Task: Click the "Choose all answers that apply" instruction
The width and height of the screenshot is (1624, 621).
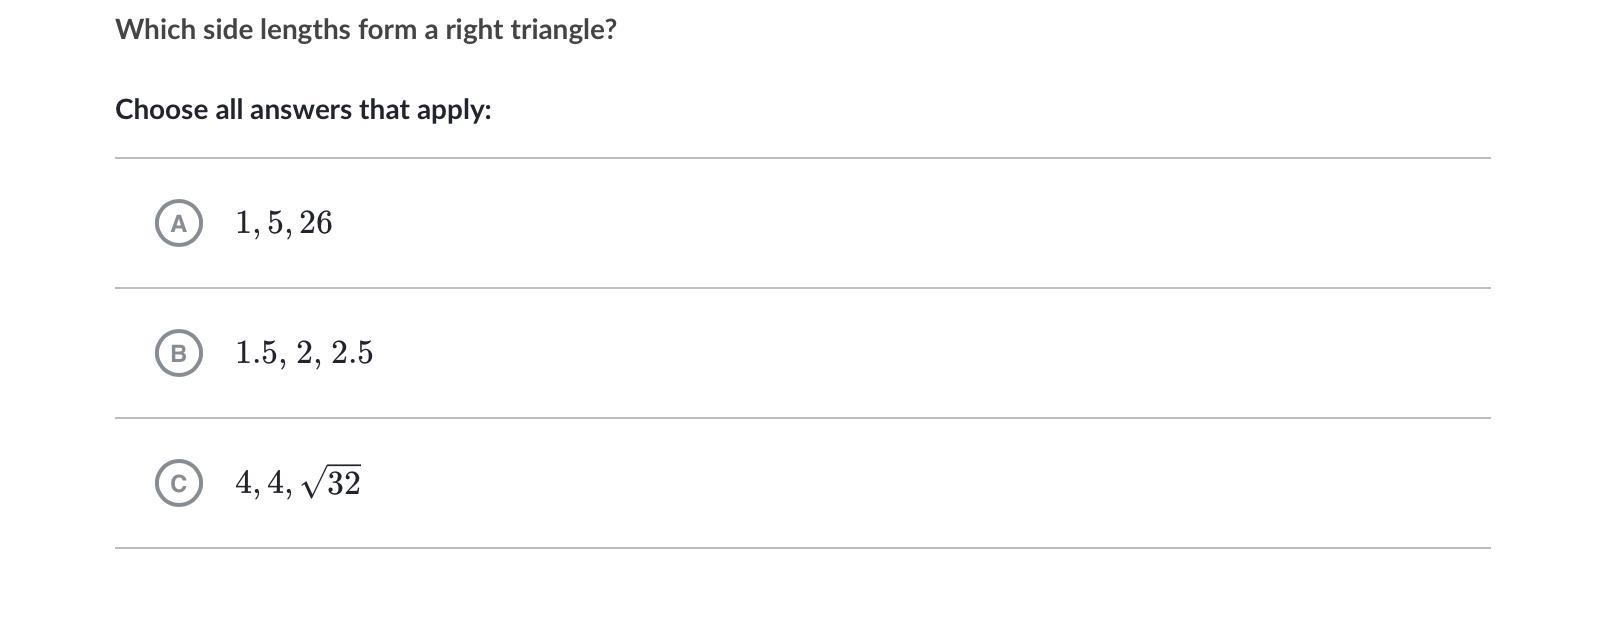Action: (303, 110)
